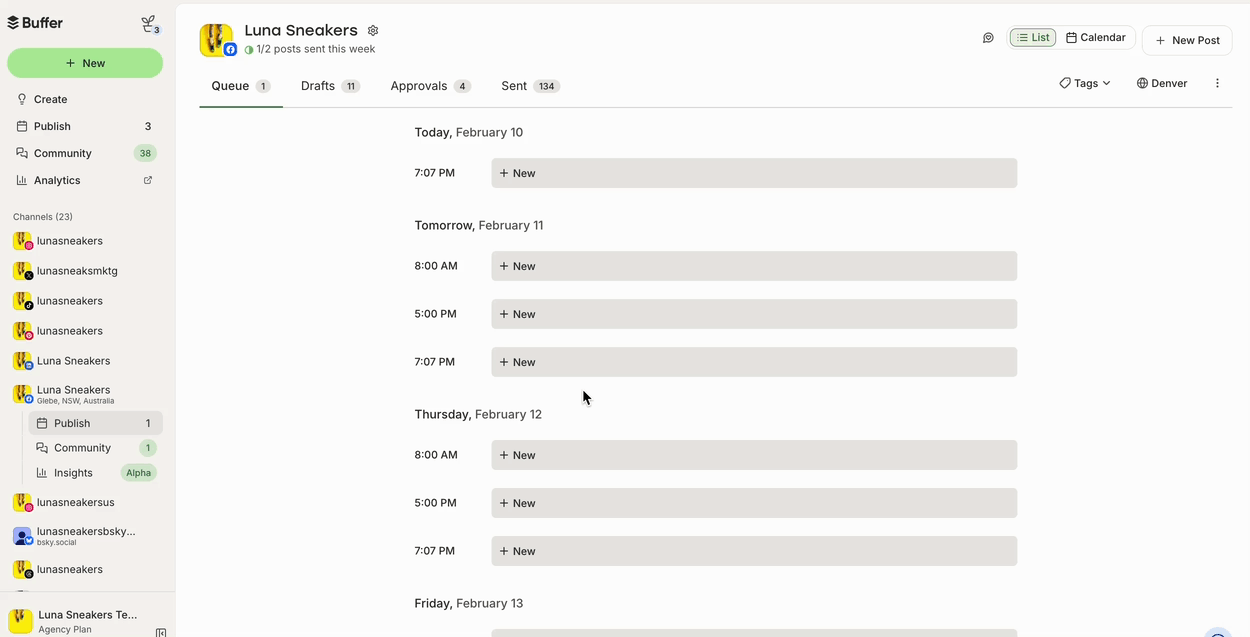The height and width of the screenshot is (637, 1250).
Task: Click the Community icon in sidebar
Action: pos(21,153)
